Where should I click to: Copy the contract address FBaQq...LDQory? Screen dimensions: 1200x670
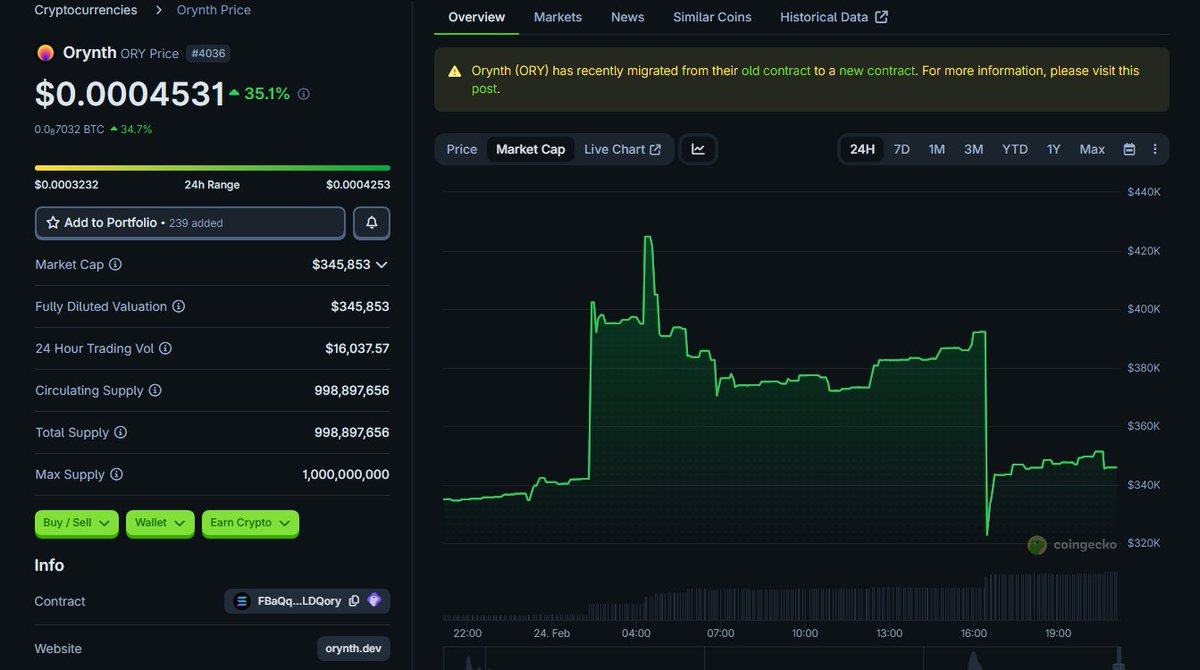click(354, 601)
